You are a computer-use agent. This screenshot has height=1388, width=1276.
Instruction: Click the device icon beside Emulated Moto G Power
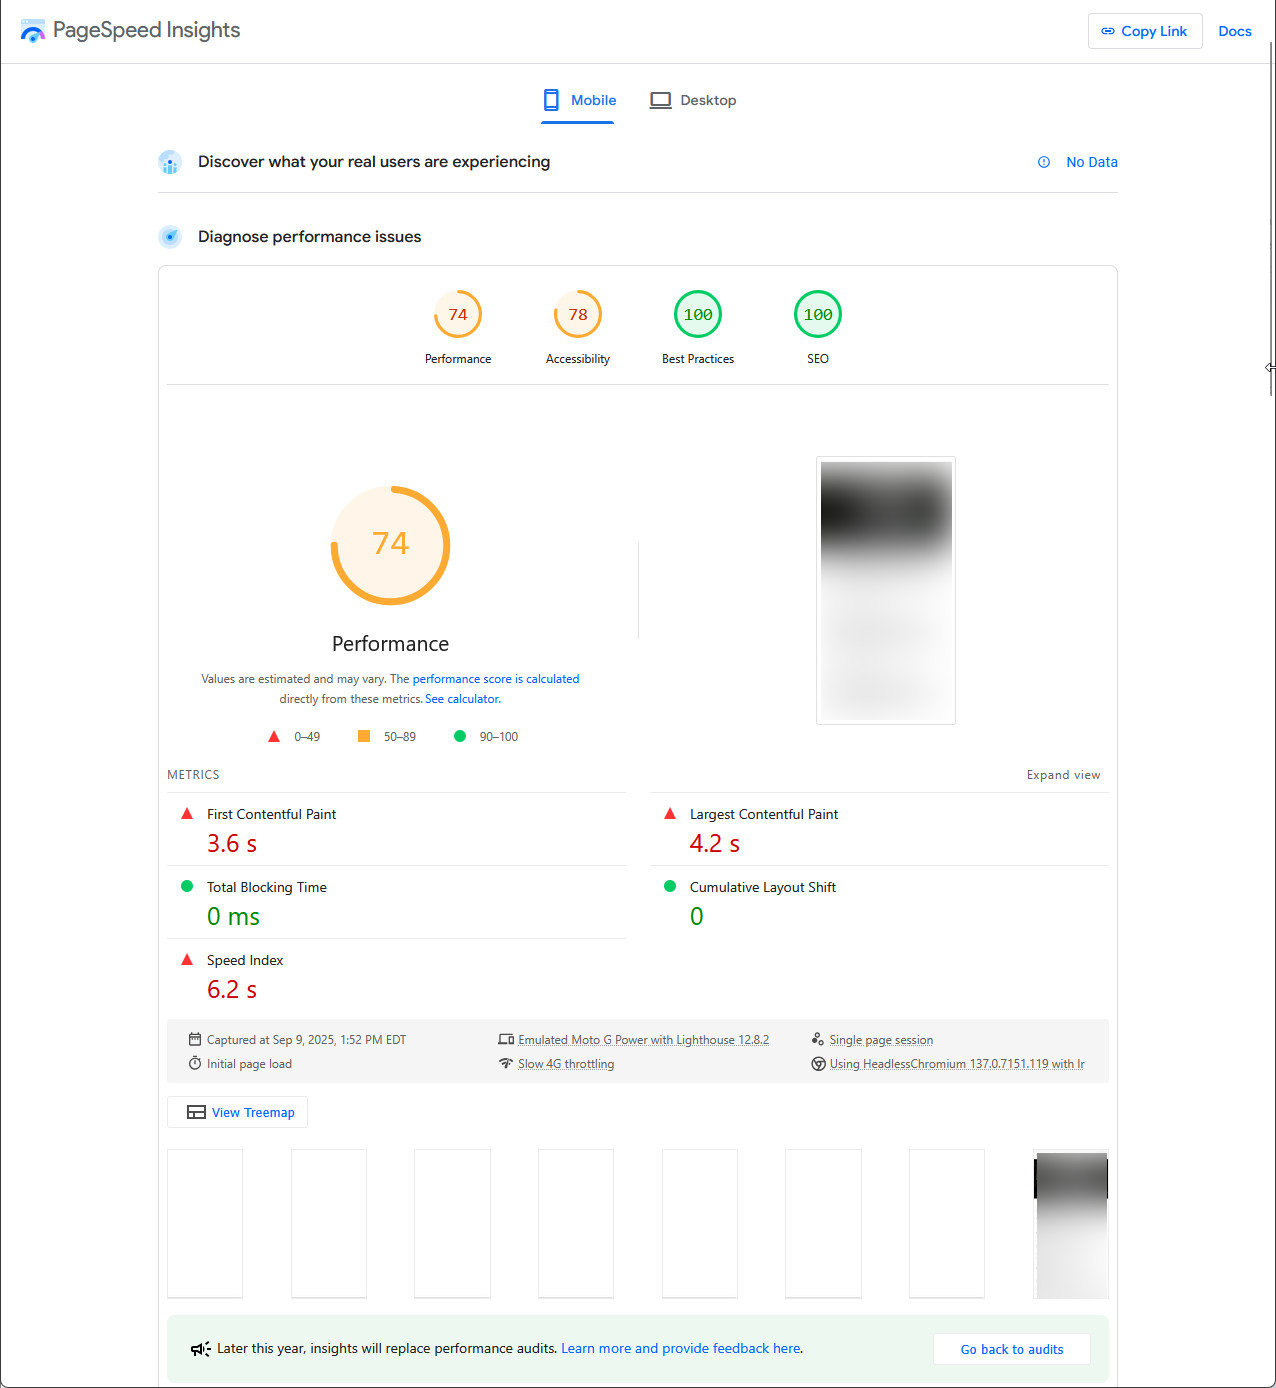tap(506, 1039)
